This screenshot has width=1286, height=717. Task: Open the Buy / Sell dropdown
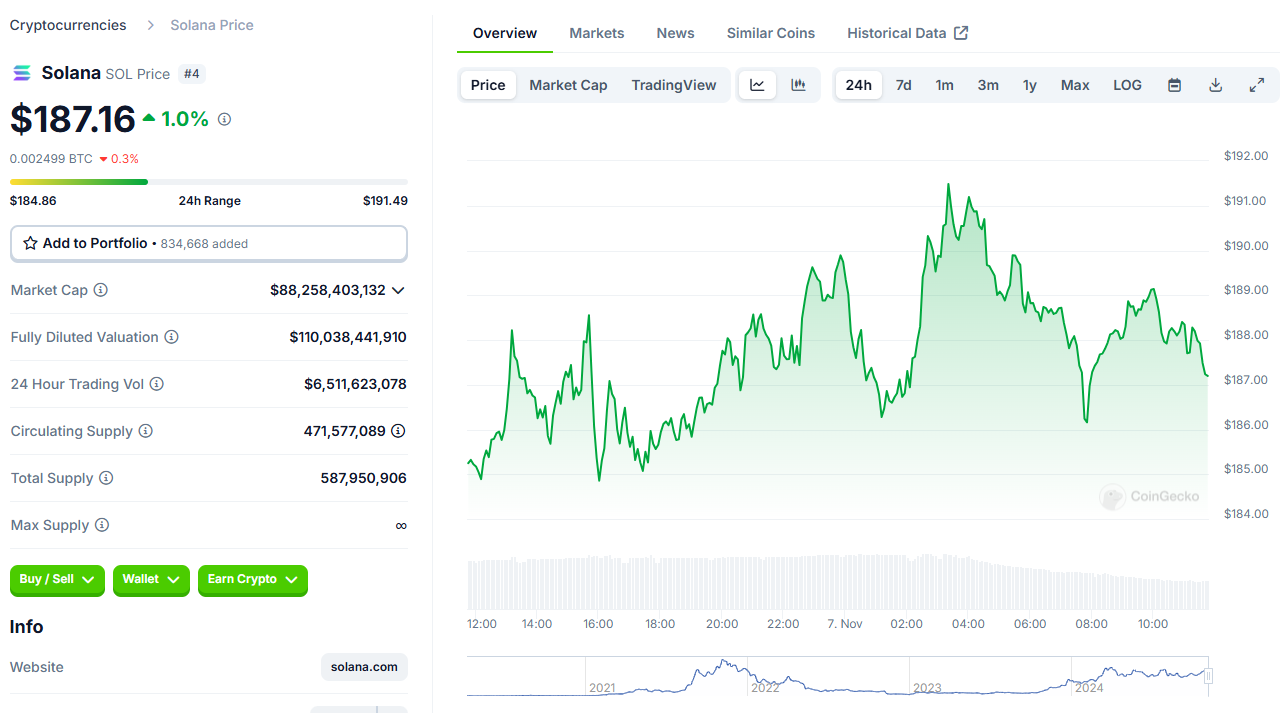[57, 580]
